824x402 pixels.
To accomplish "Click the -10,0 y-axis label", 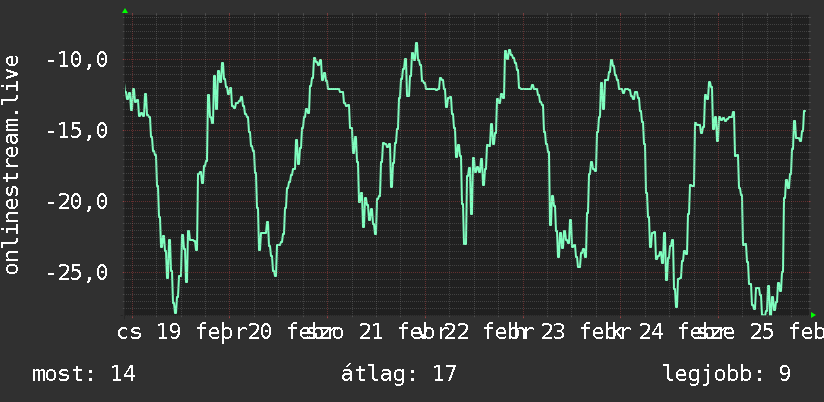I will click(77, 60).
